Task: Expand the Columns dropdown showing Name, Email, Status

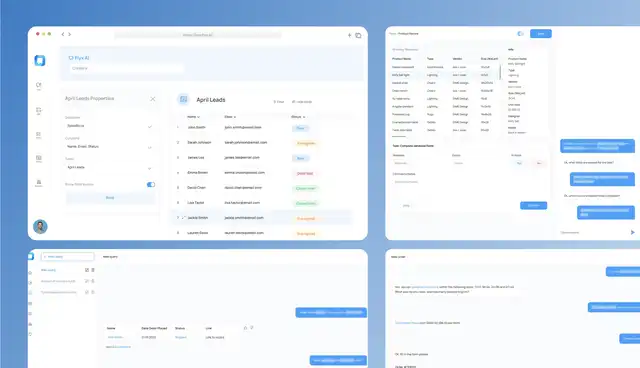Action: pyautogui.click(x=109, y=147)
